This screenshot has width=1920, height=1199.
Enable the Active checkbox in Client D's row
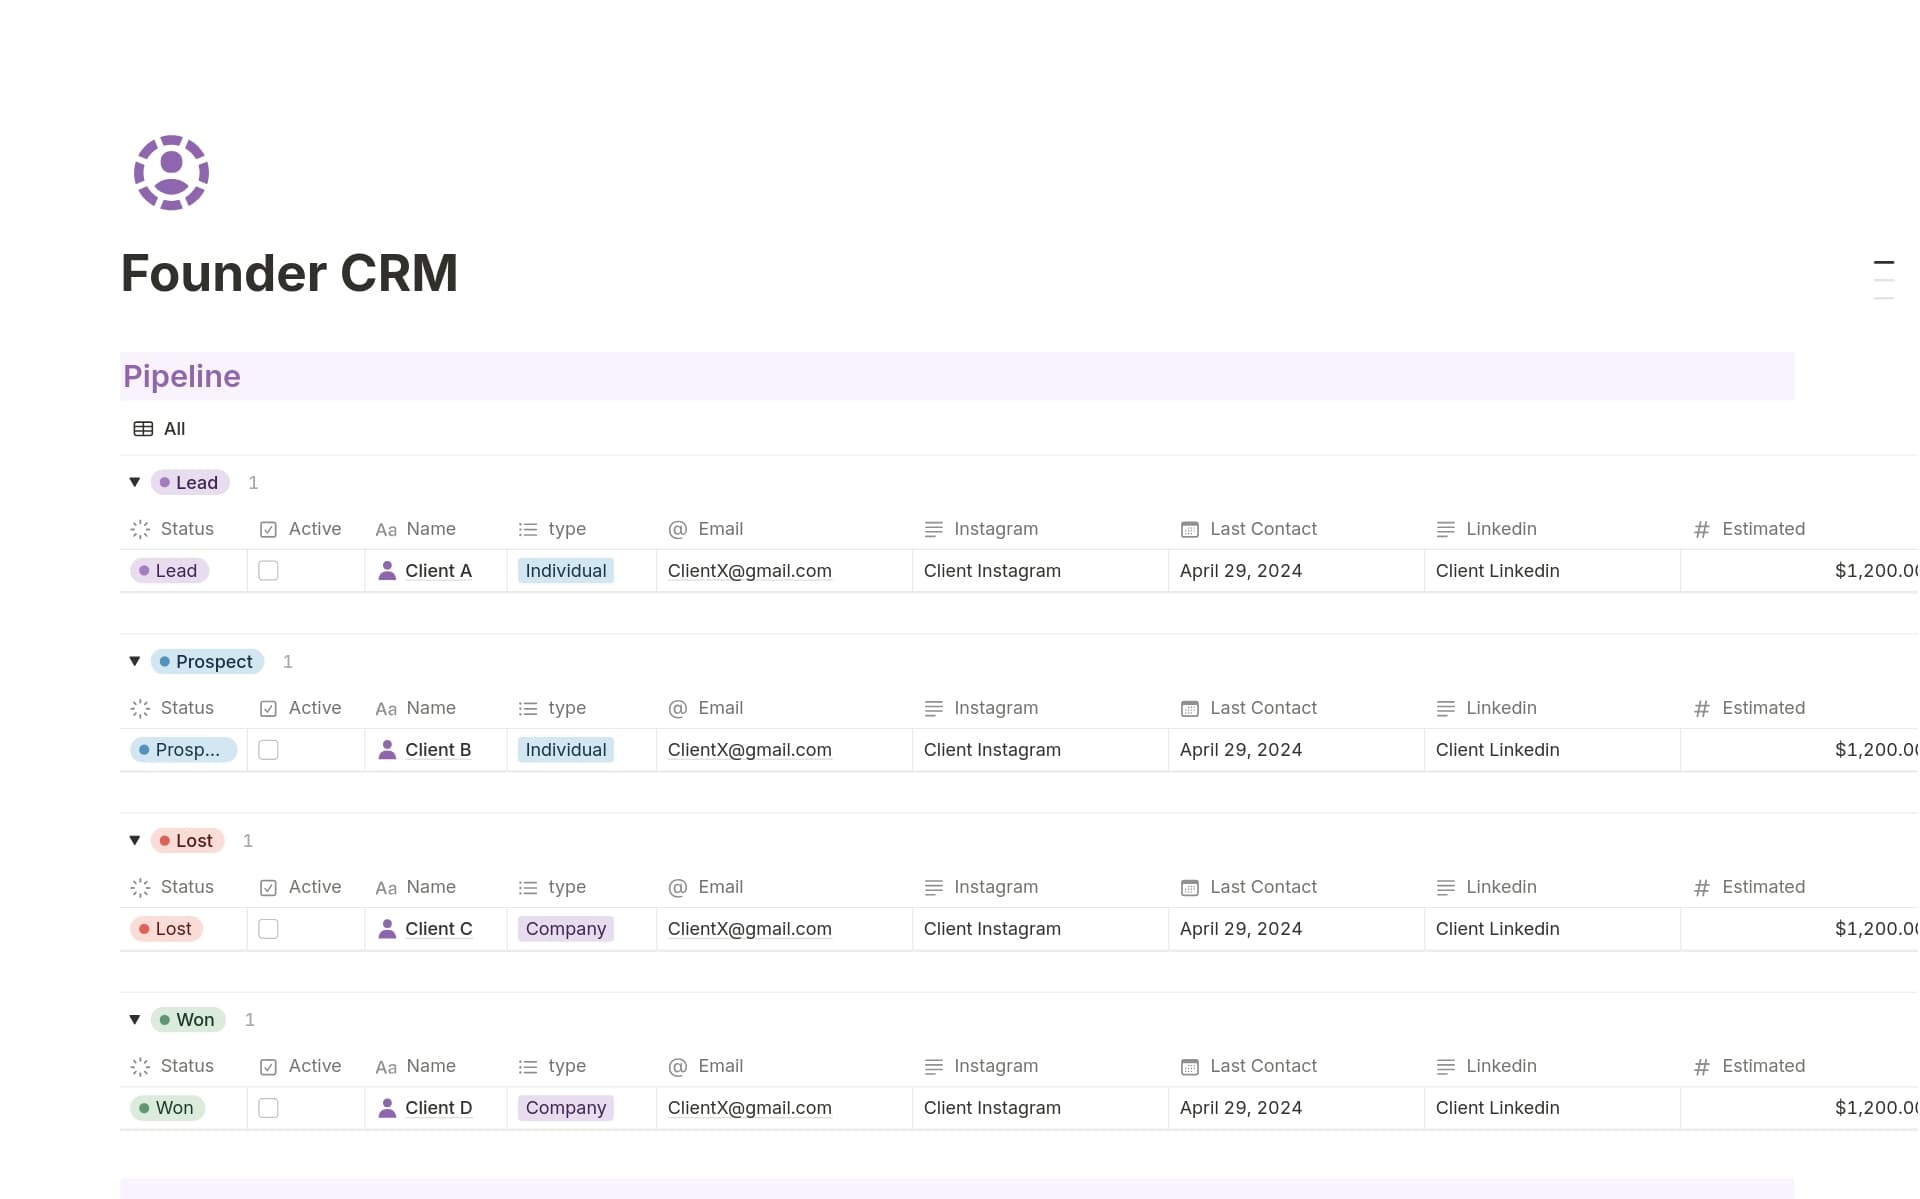pyautogui.click(x=268, y=1107)
